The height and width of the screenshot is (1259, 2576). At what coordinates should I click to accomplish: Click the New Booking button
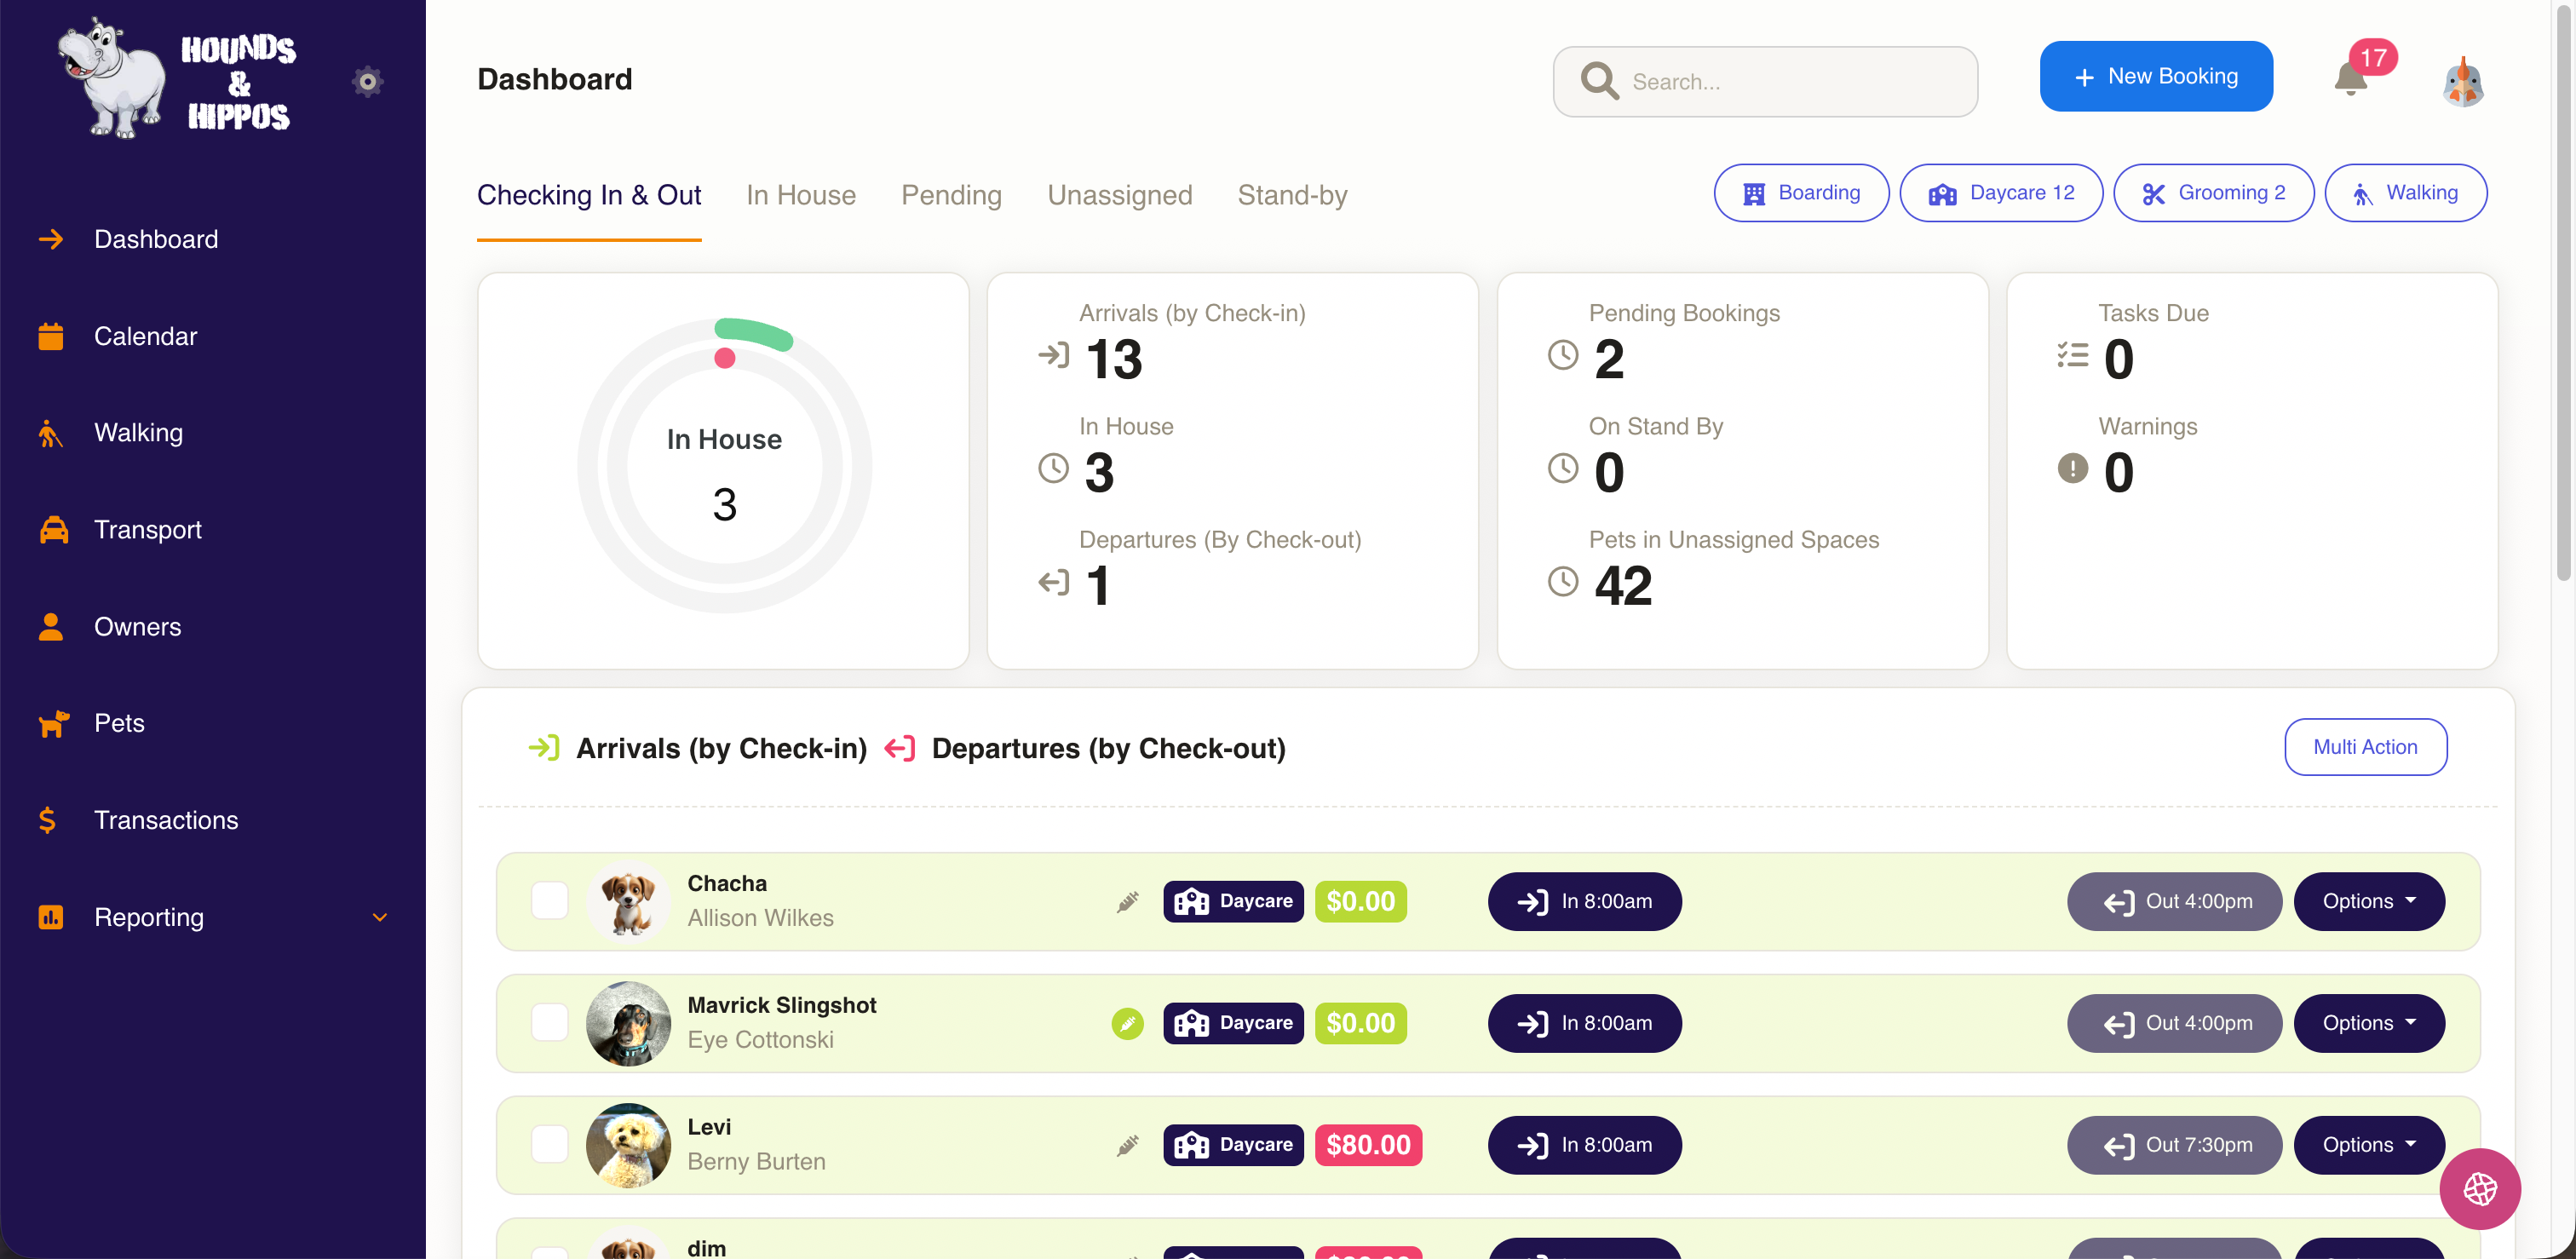(2155, 77)
